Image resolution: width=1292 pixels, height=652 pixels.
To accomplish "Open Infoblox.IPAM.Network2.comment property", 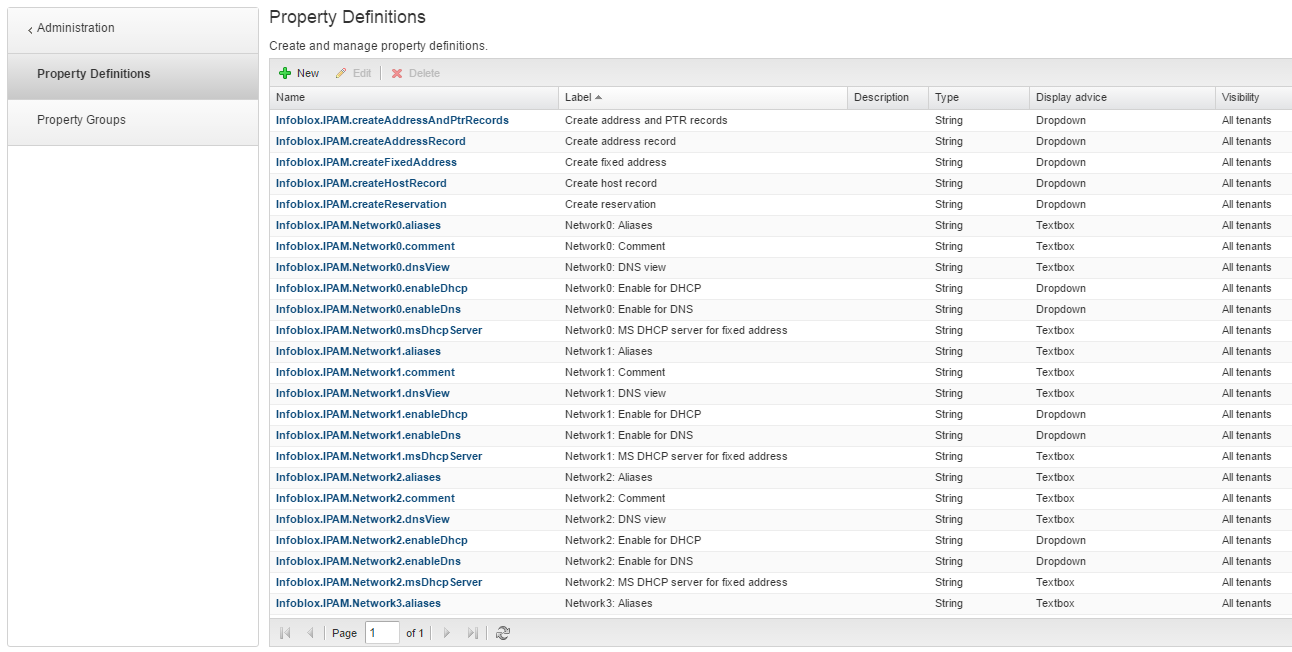I will 365,498.
